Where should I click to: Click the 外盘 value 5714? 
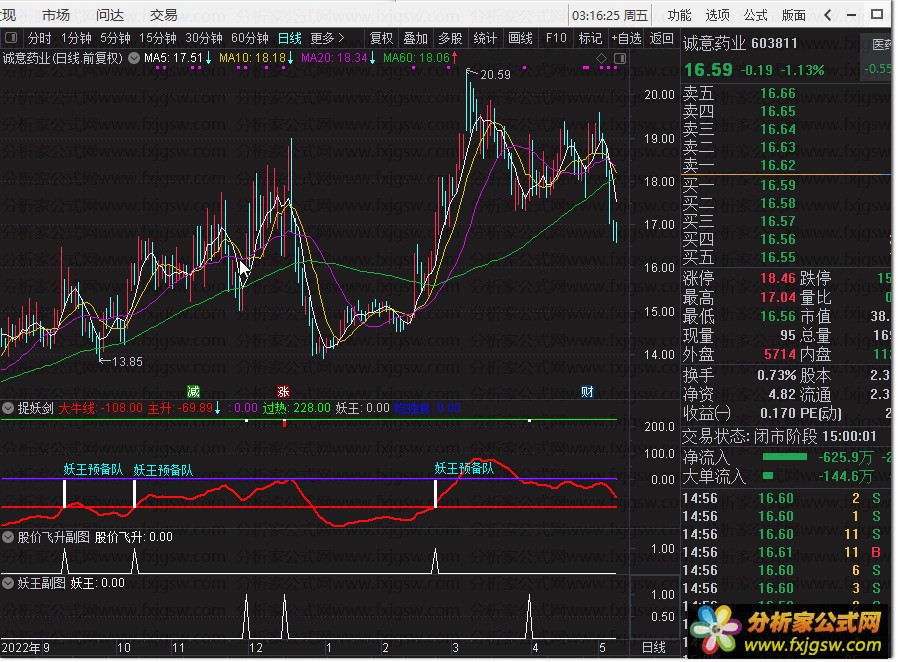(780, 354)
